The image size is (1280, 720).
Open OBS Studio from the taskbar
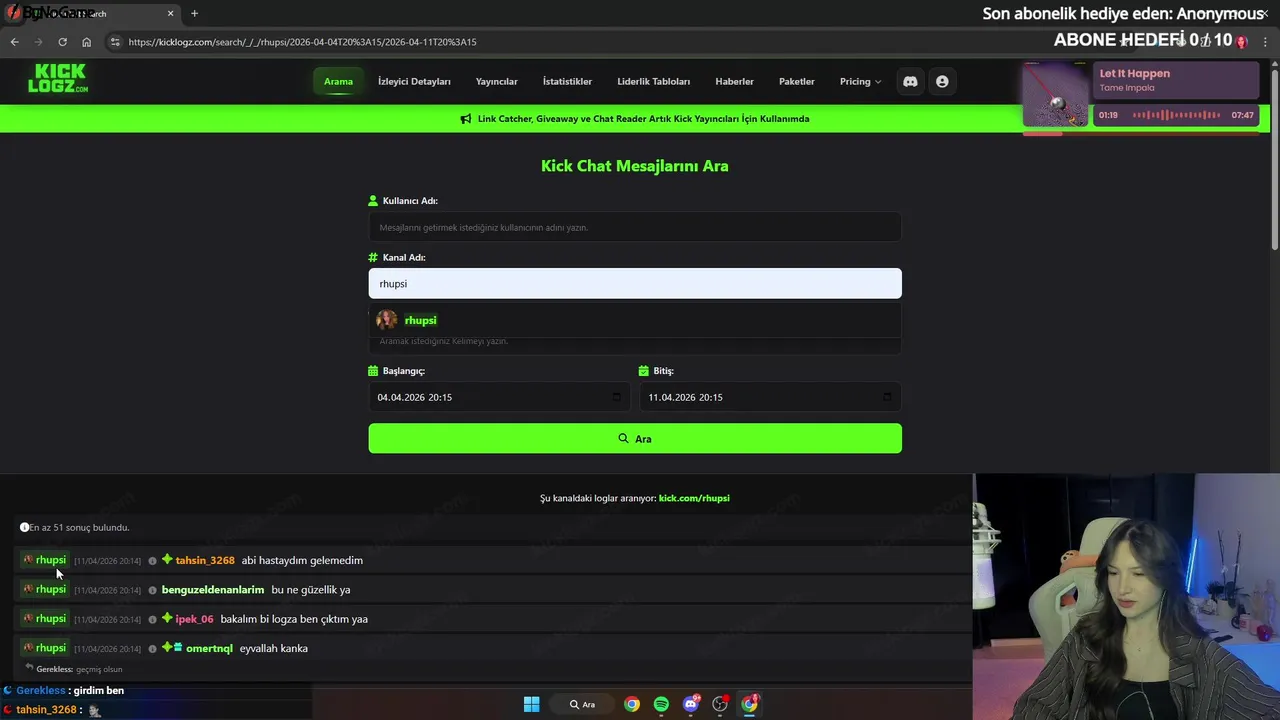click(720, 704)
